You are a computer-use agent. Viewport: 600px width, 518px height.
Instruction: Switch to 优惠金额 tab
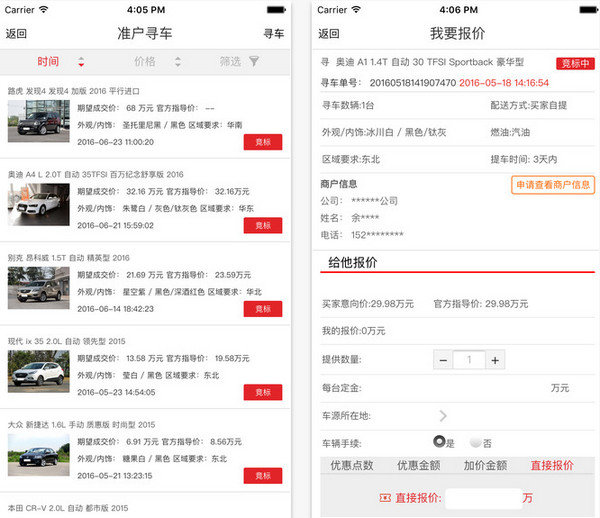tap(419, 465)
